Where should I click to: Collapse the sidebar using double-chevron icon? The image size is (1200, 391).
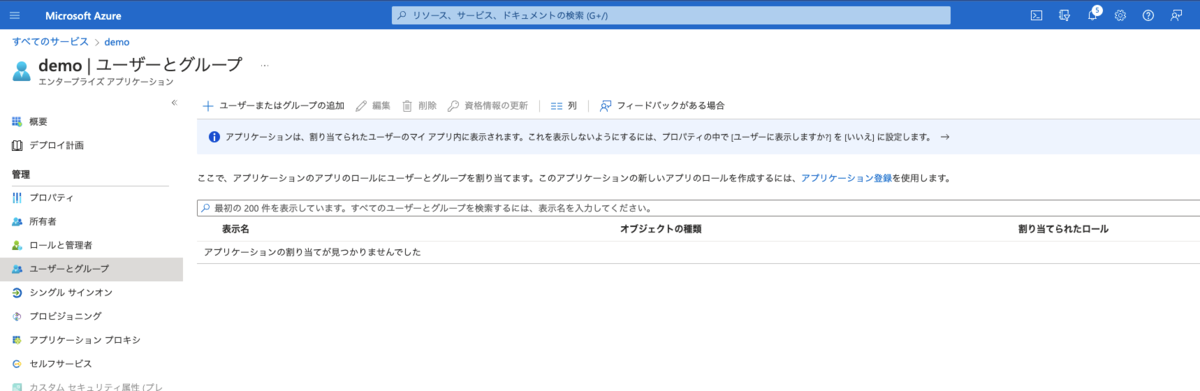click(174, 102)
